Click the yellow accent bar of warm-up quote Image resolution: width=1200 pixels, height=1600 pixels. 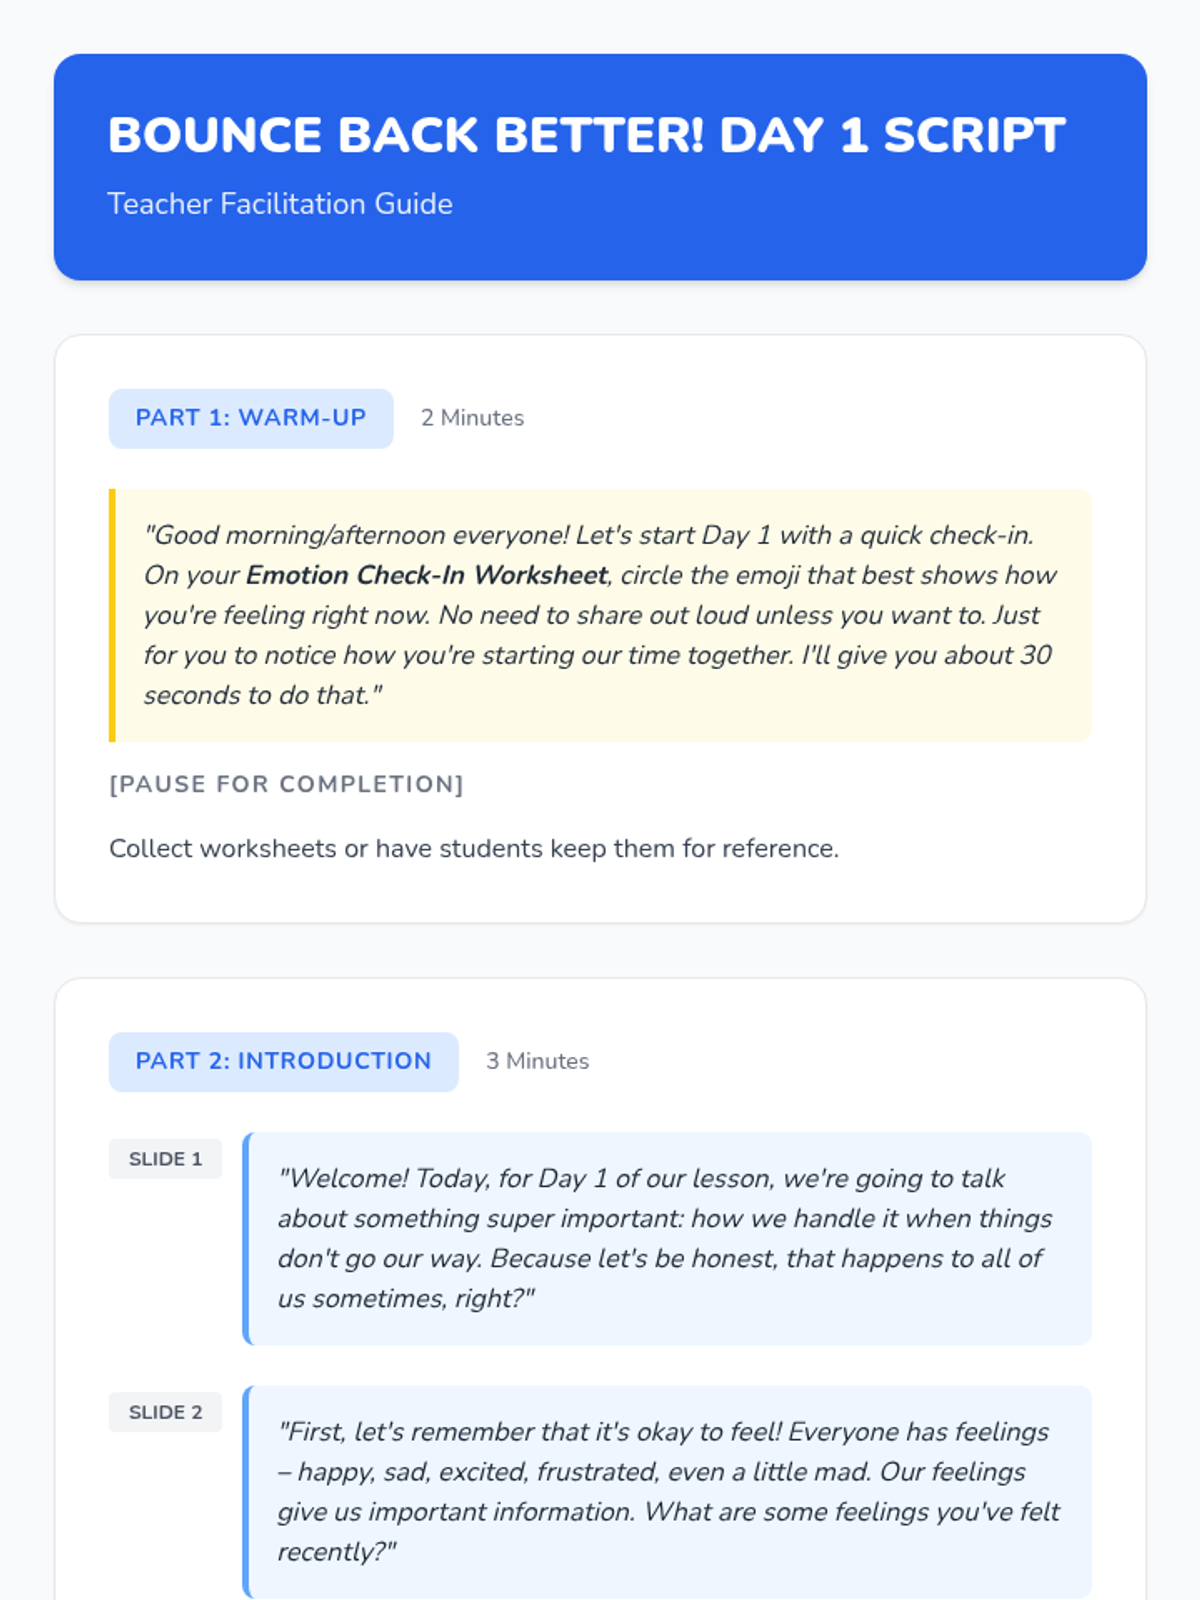pos(112,615)
